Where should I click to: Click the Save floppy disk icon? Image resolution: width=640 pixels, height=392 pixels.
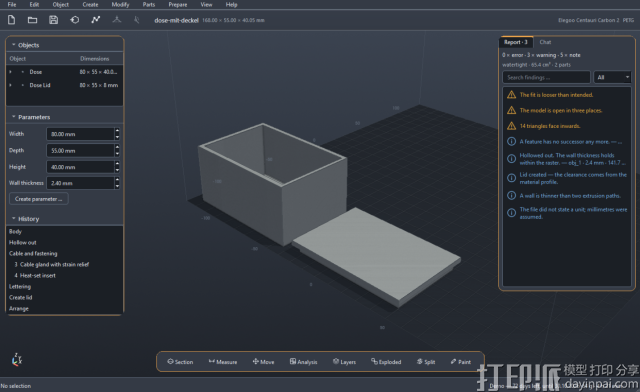pos(53,20)
